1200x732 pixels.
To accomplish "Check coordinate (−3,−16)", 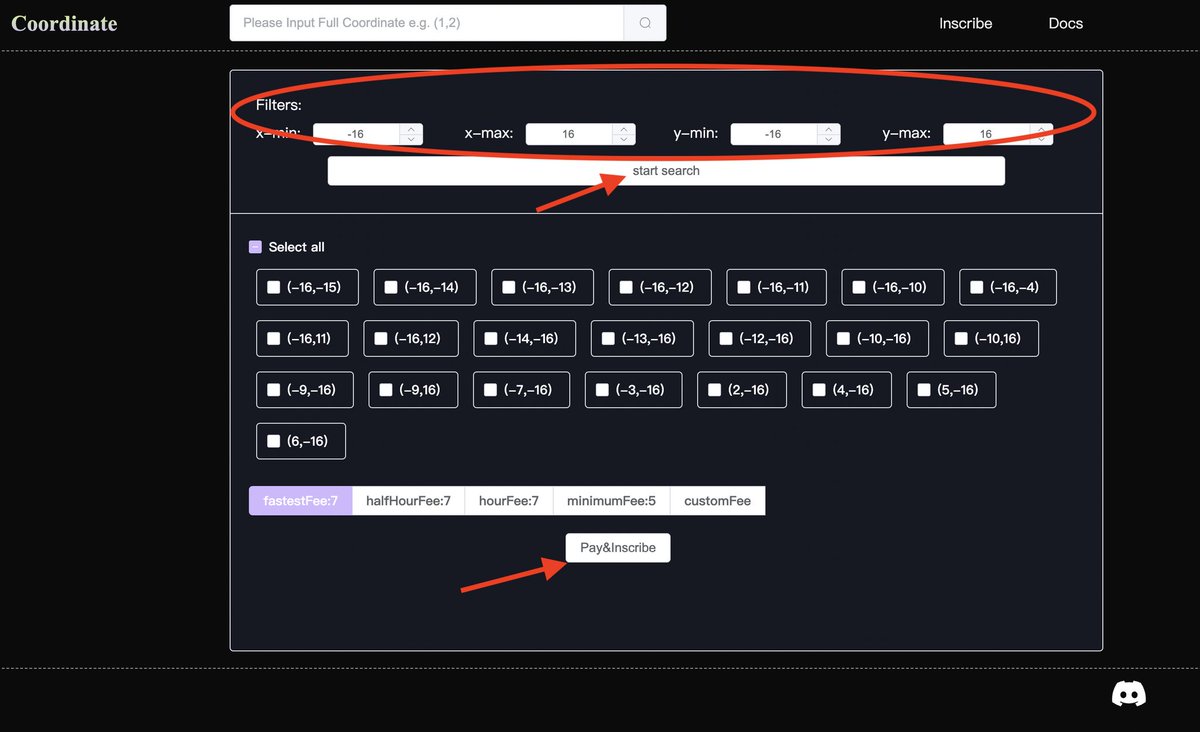I will tap(602, 390).
